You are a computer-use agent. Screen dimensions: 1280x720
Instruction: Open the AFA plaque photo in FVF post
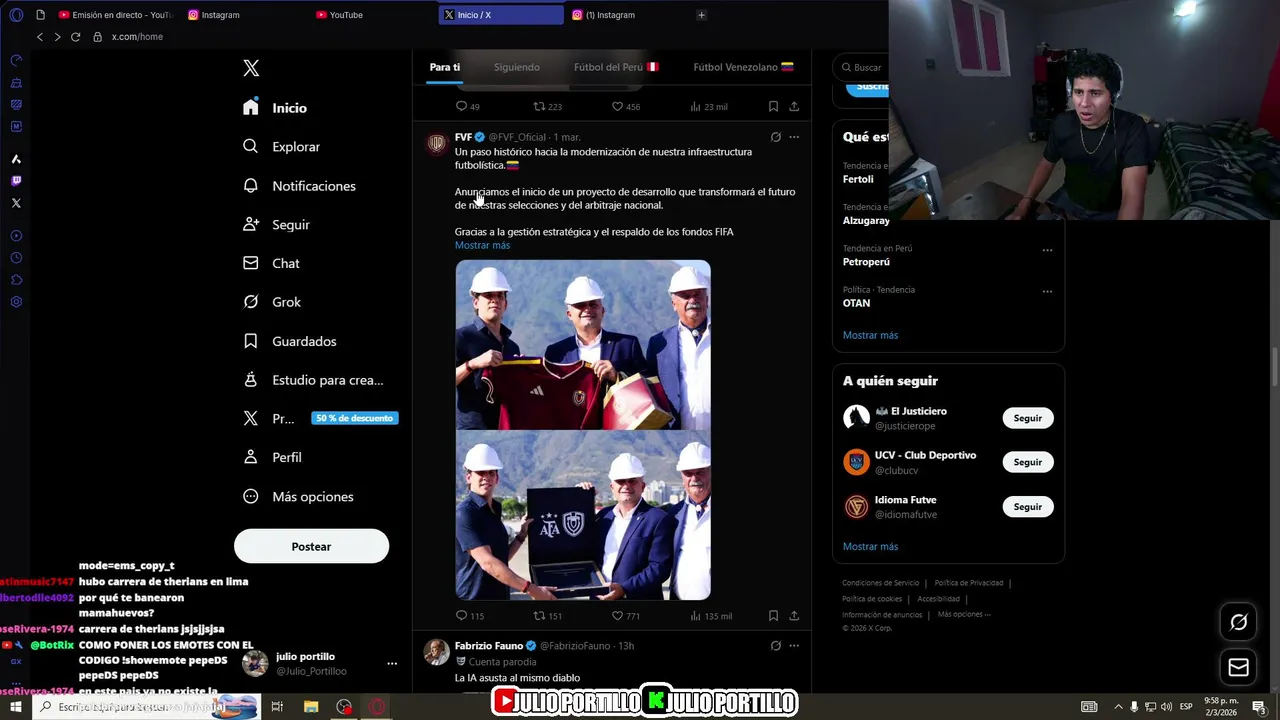pos(583,515)
